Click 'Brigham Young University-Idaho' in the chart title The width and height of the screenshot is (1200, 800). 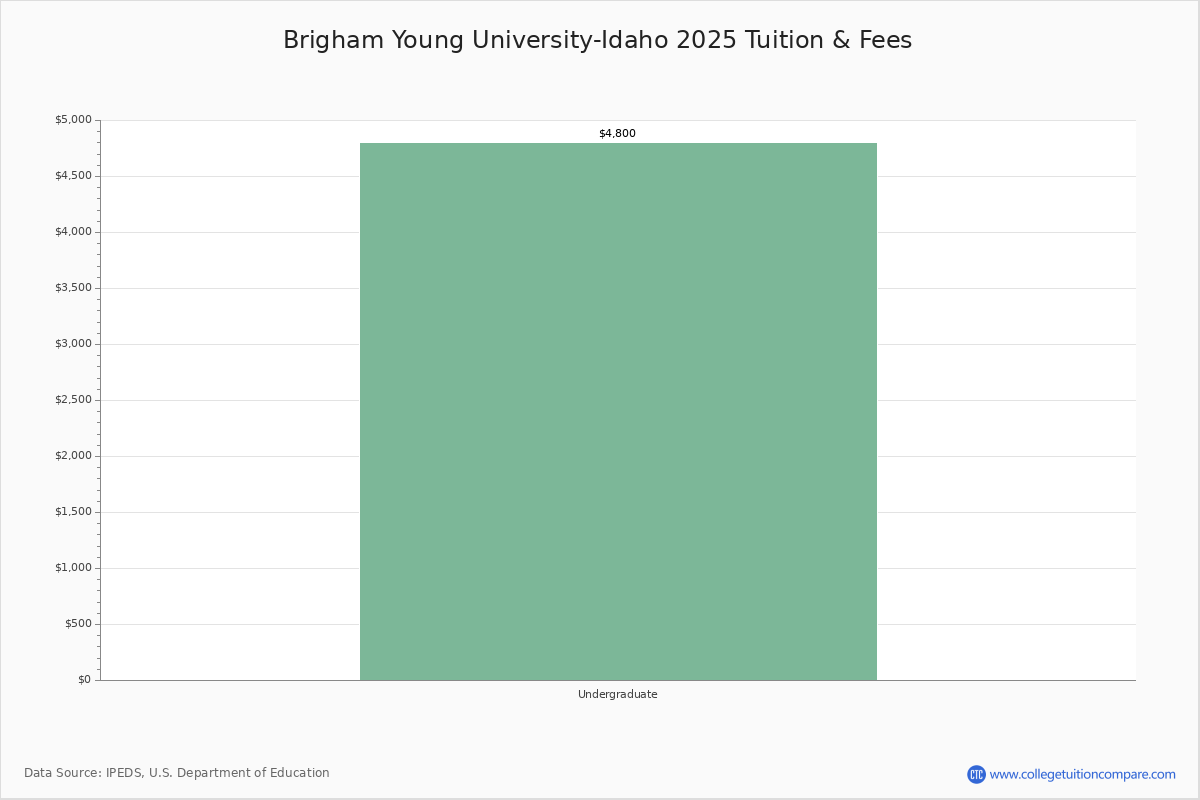click(x=476, y=40)
